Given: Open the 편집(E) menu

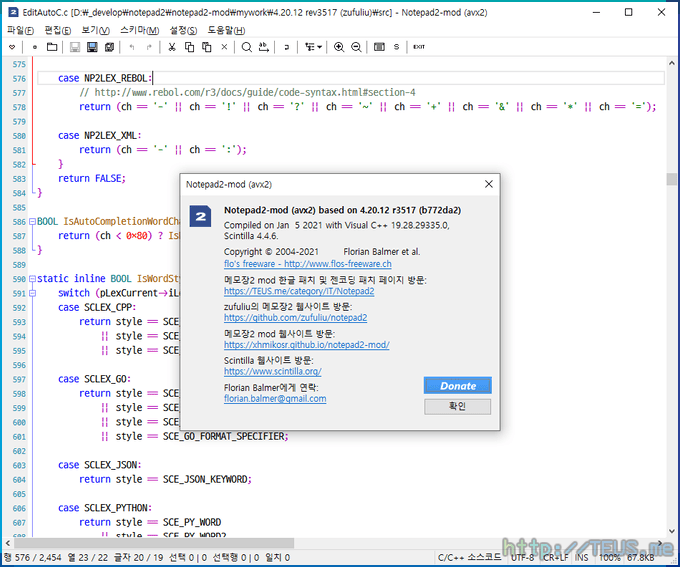Looking at the screenshot, I should (58, 30).
